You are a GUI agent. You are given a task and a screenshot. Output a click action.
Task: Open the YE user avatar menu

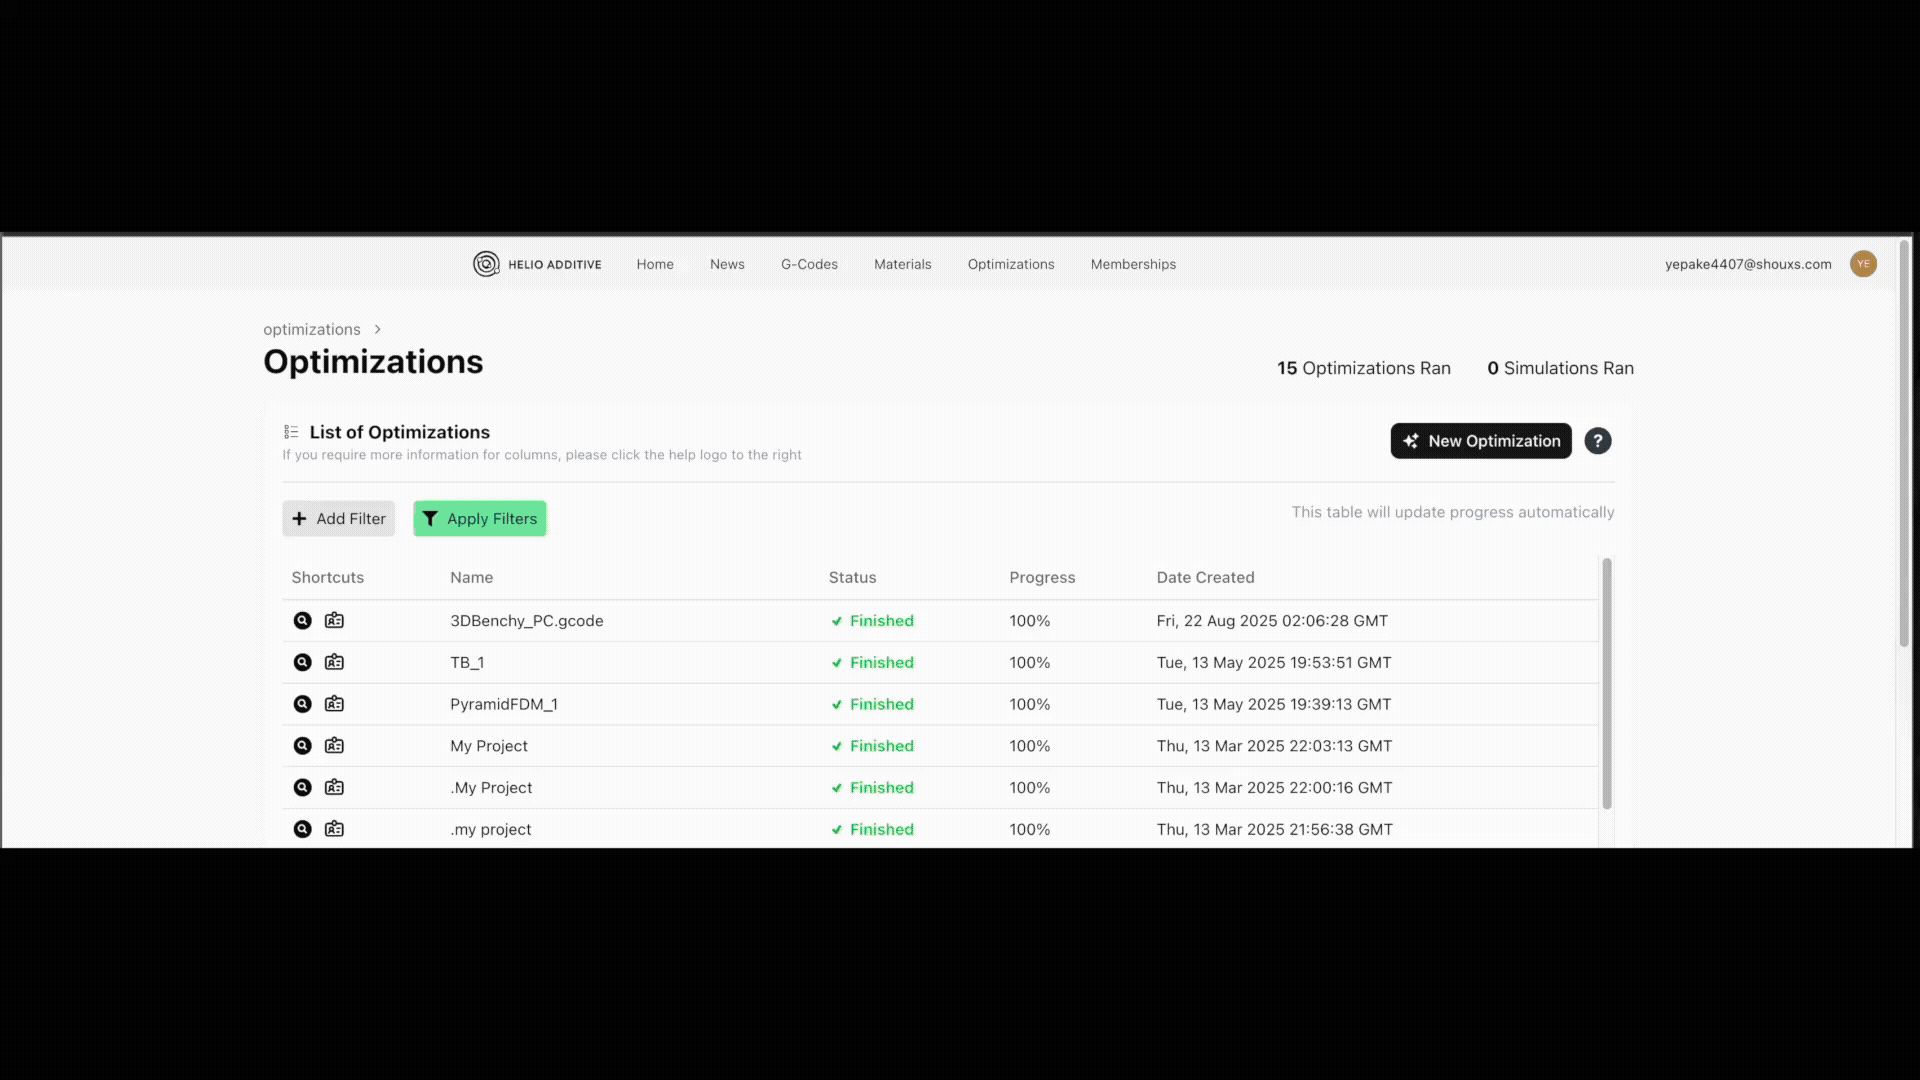point(1862,264)
